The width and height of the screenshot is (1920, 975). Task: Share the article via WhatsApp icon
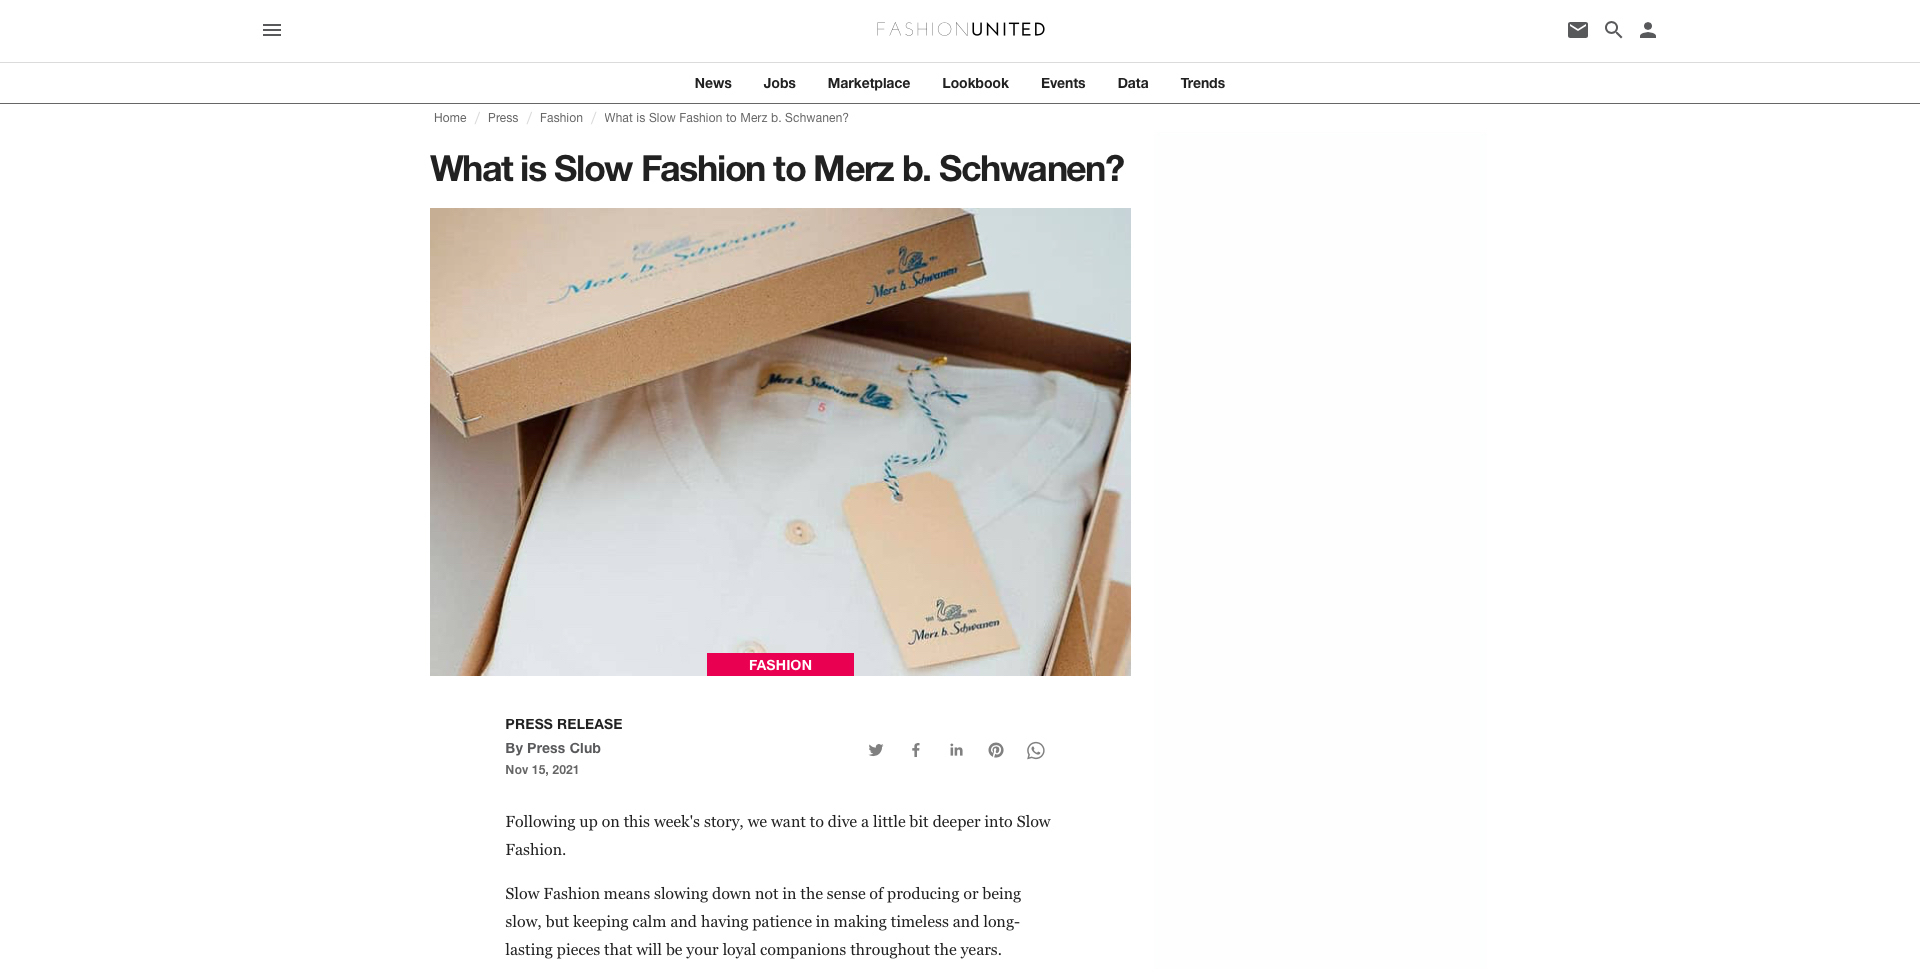[x=1036, y=750]
